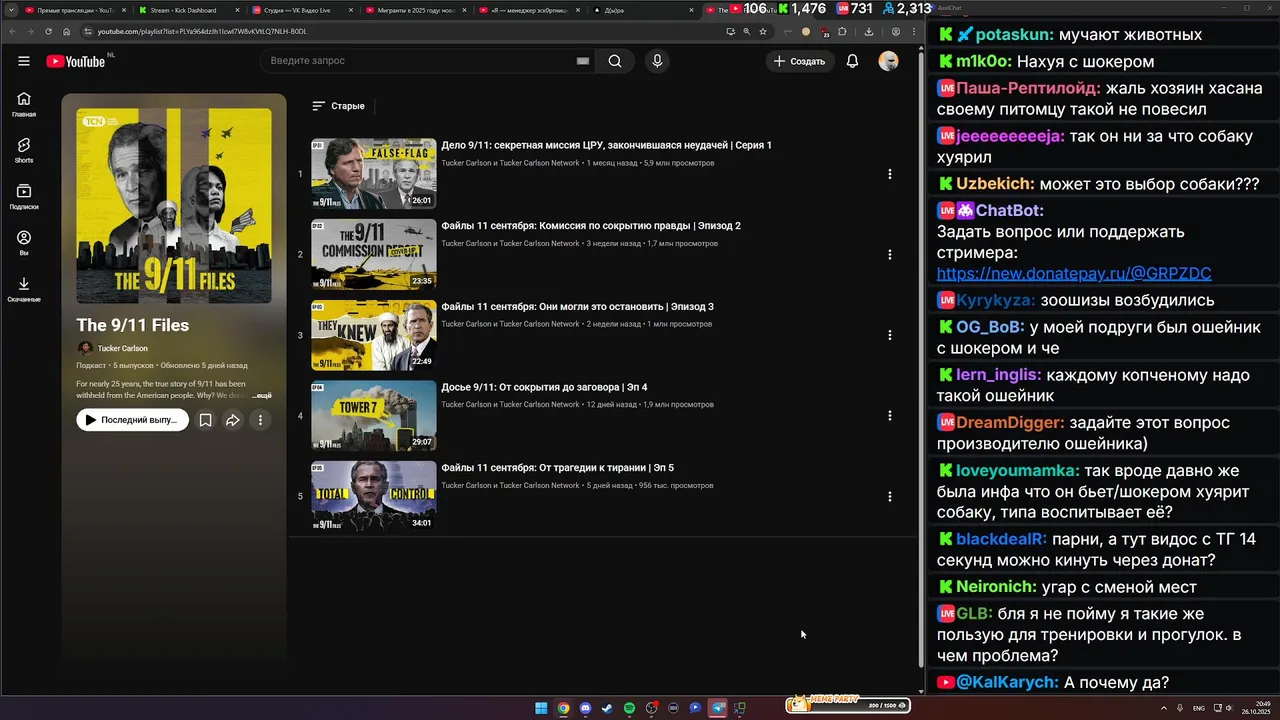
Task: Open От сокрытия до заговора Эп 4 title
Action: (x=544, y=387)
